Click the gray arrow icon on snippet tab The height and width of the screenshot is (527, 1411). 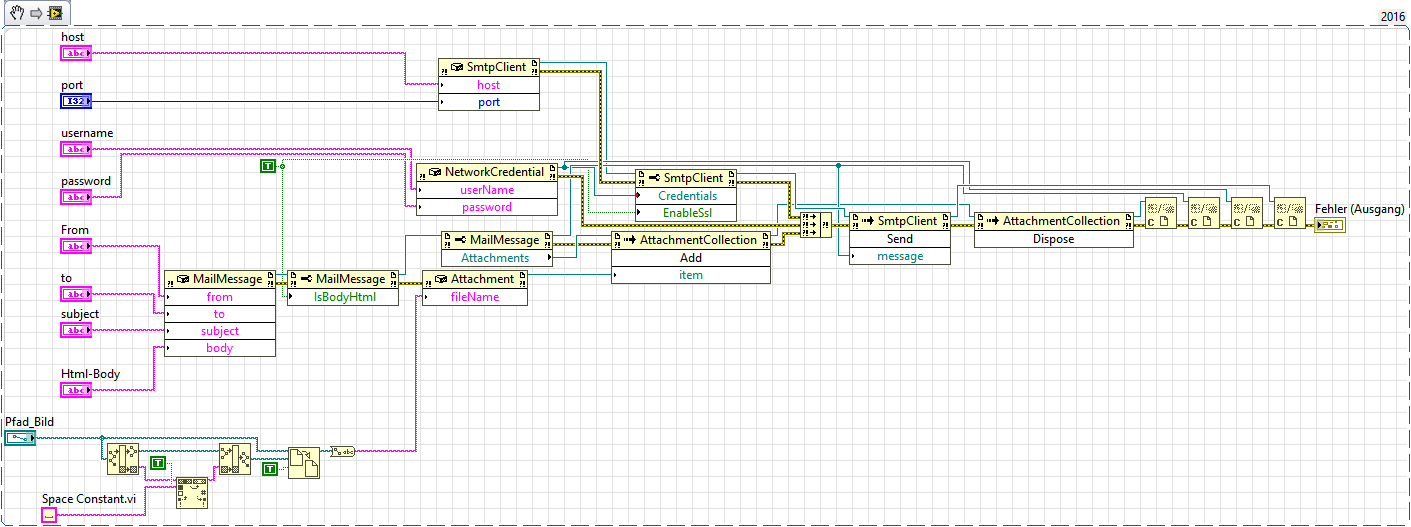tap(34, 14)
